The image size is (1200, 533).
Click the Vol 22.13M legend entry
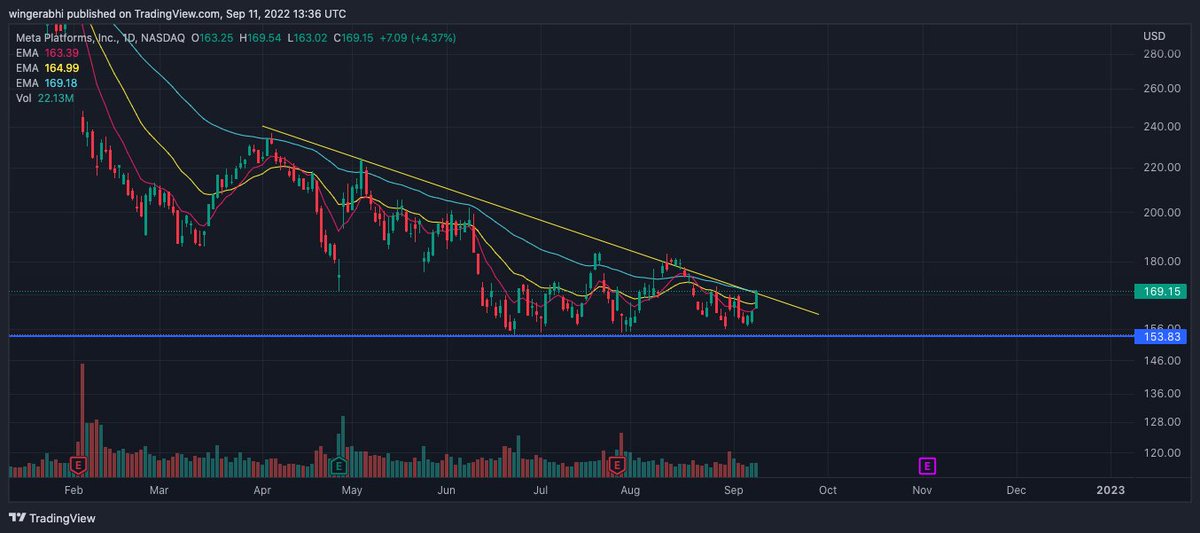coord(43,96)
